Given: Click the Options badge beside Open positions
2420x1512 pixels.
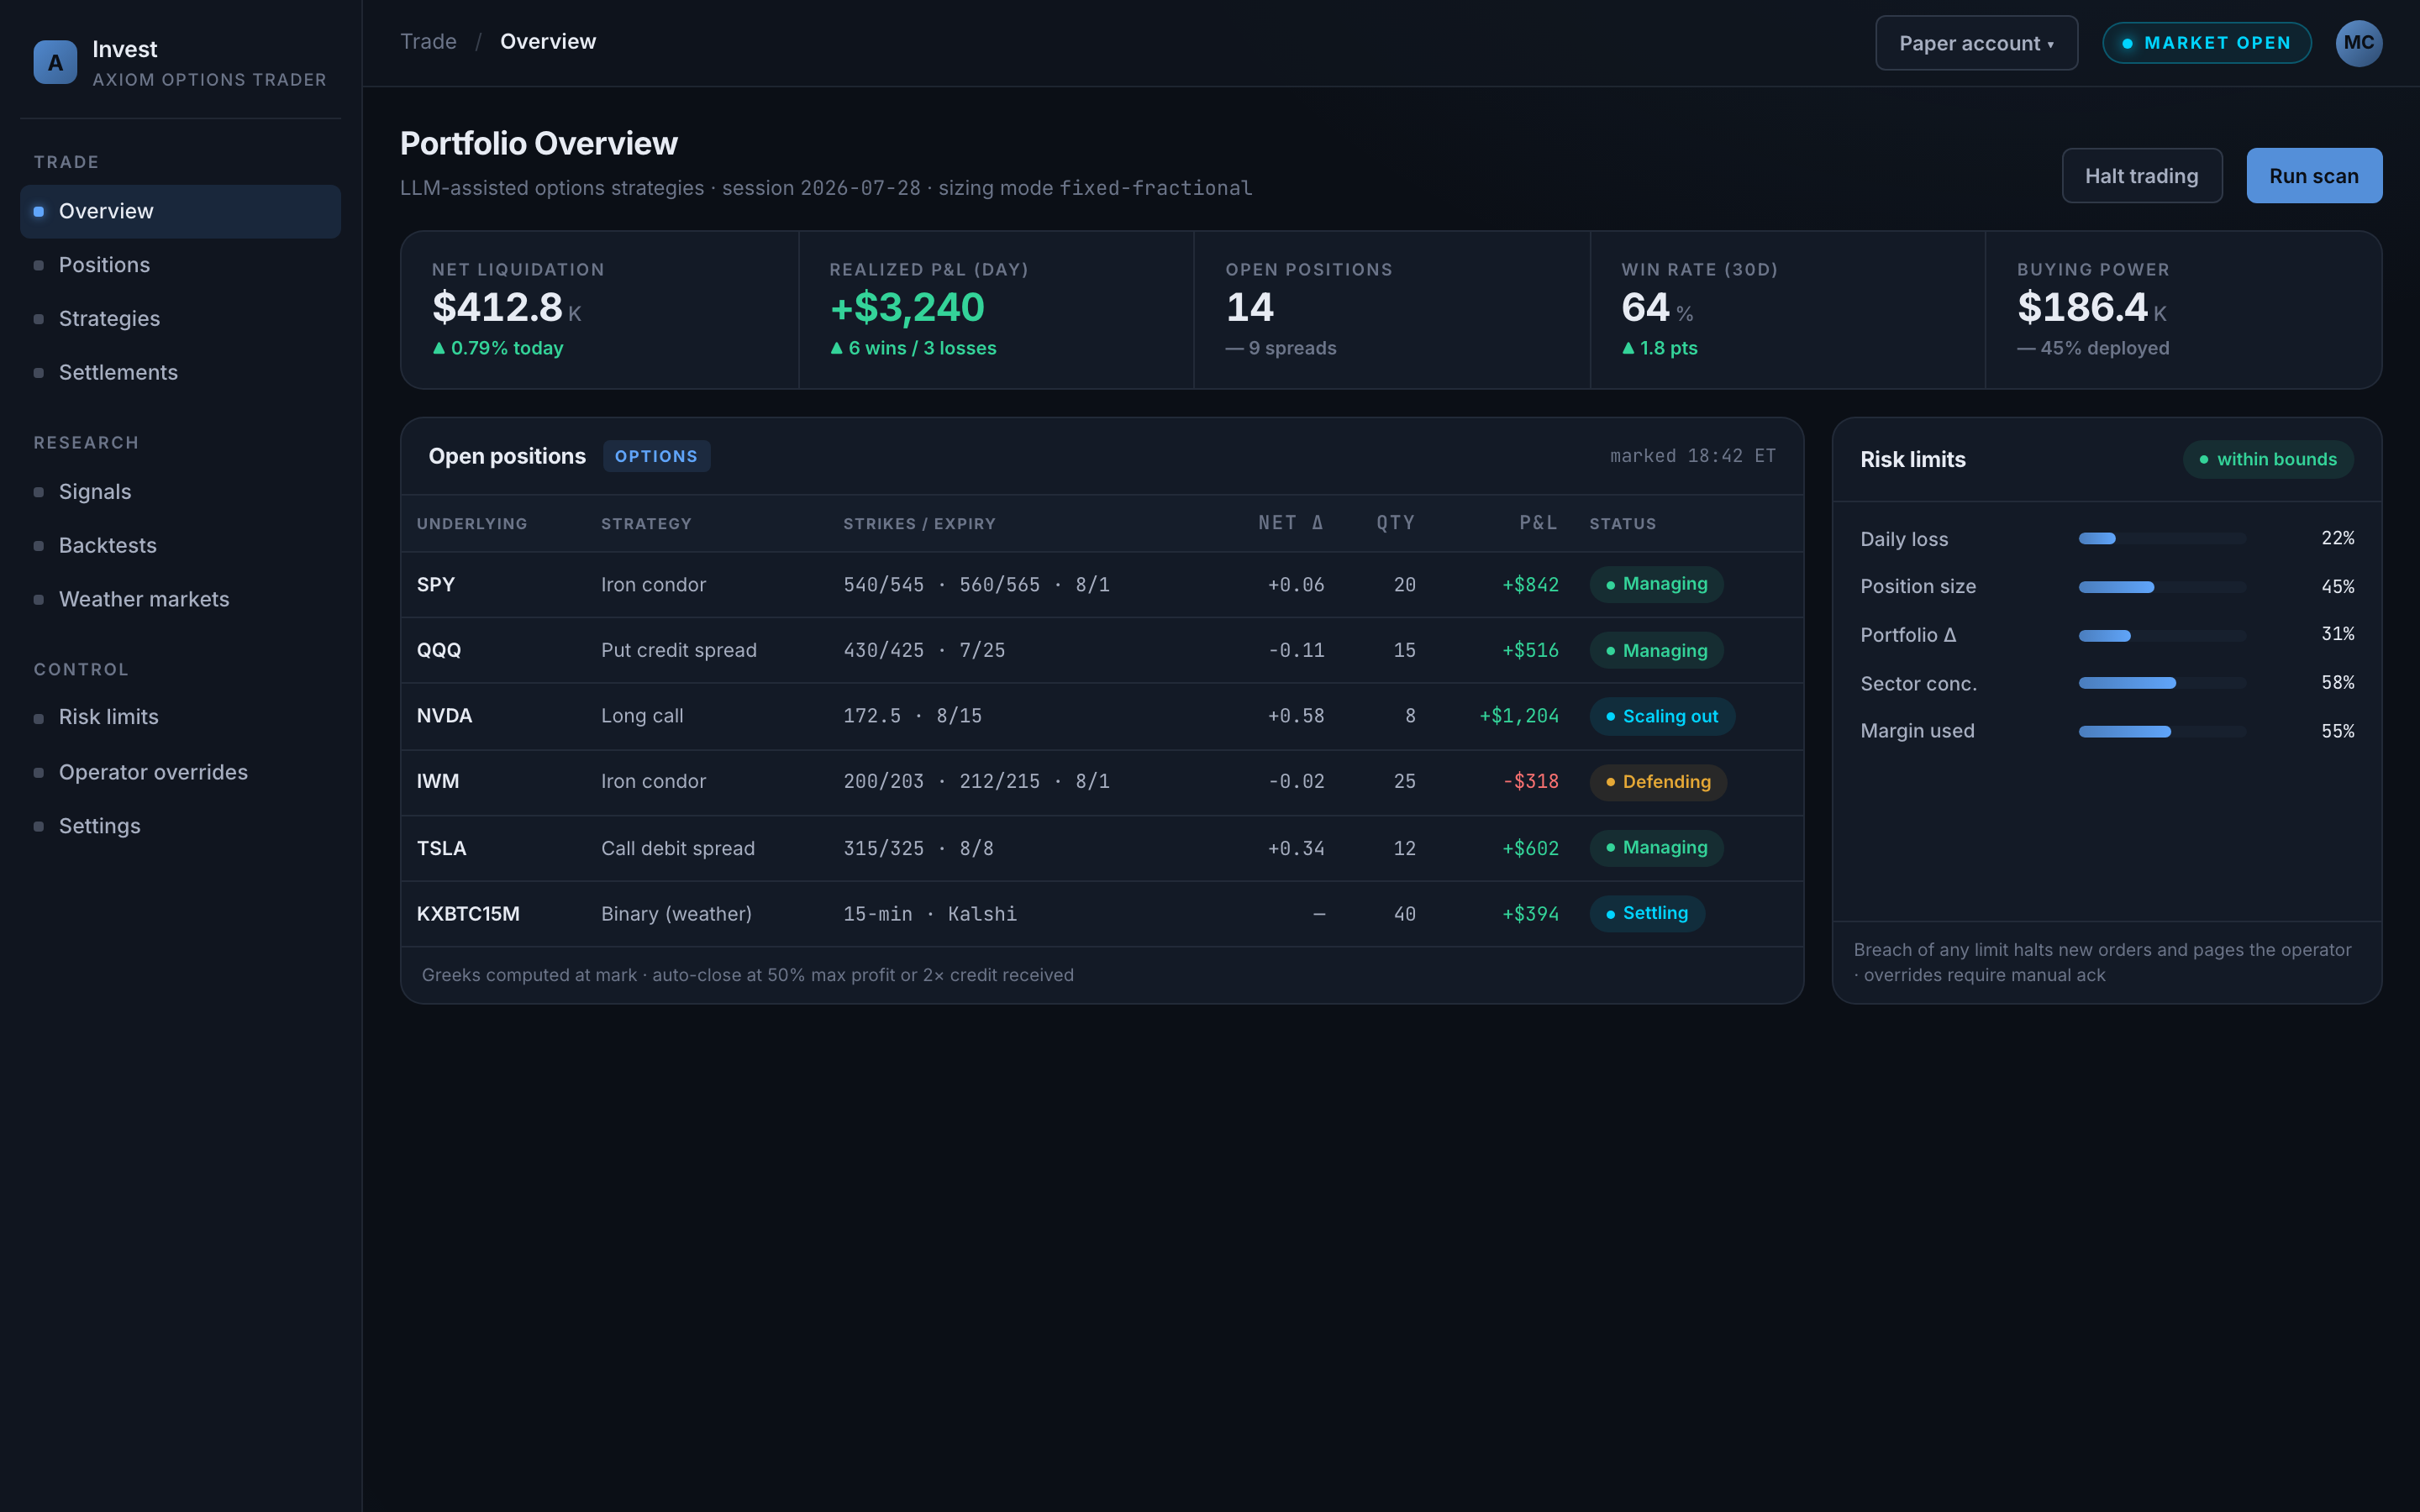Looking at the screenshot, I should click(656, 456).
